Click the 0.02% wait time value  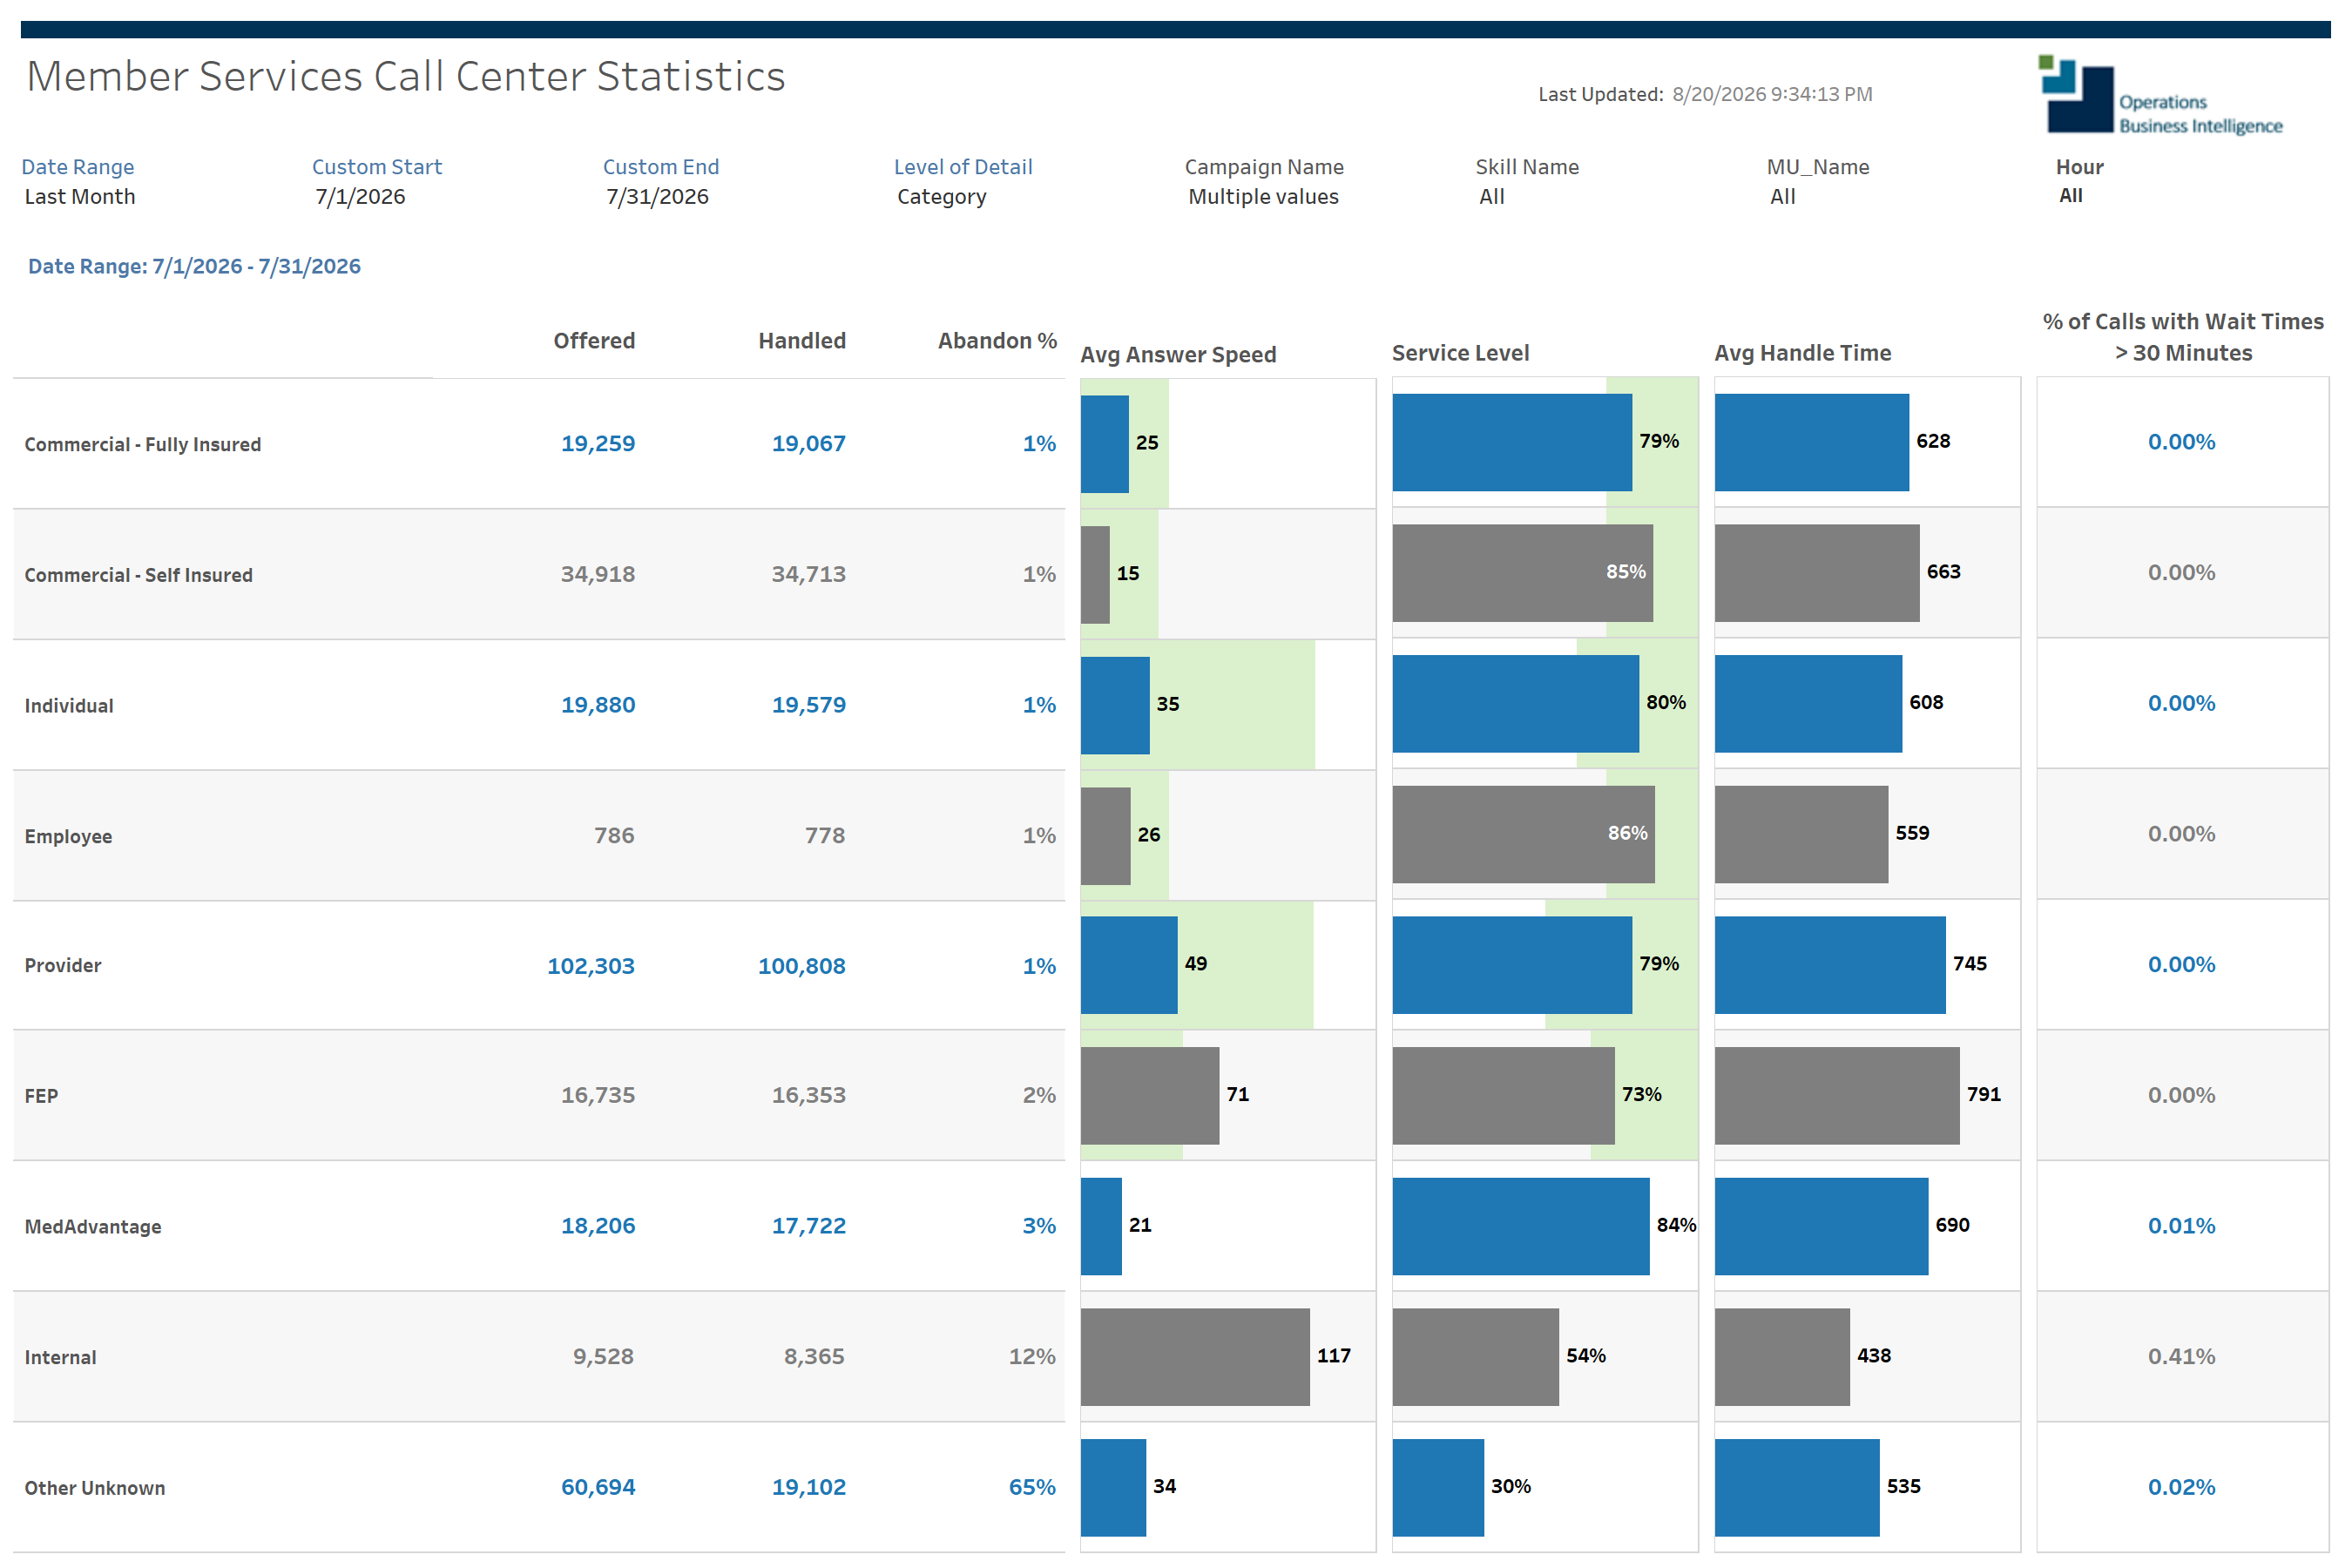[2181, 1487]
